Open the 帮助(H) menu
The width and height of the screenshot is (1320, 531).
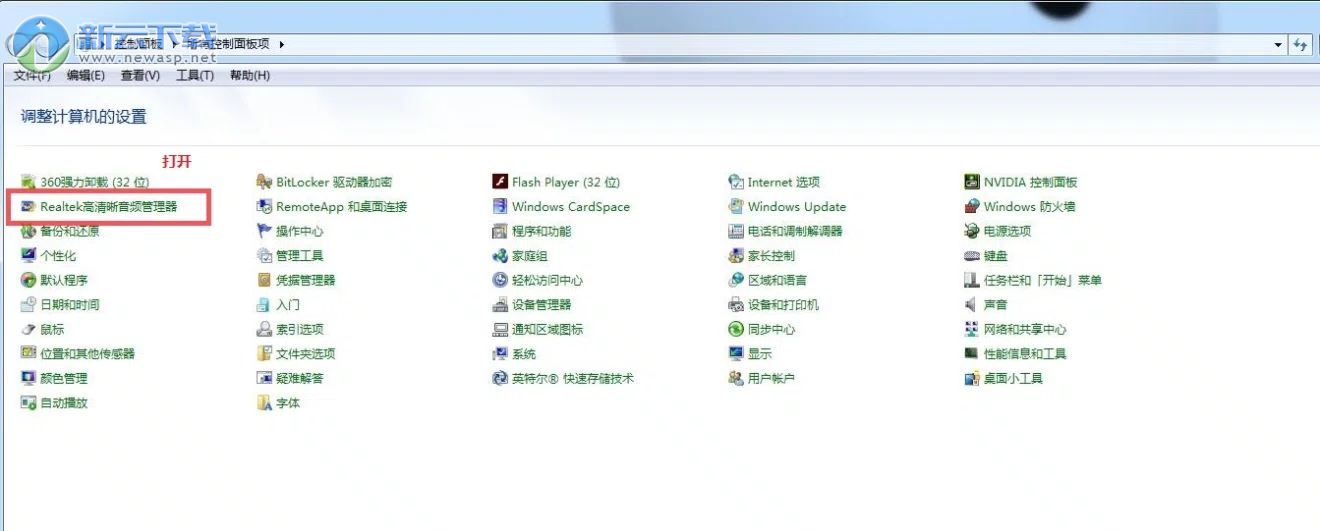click(x=250, y=75)
